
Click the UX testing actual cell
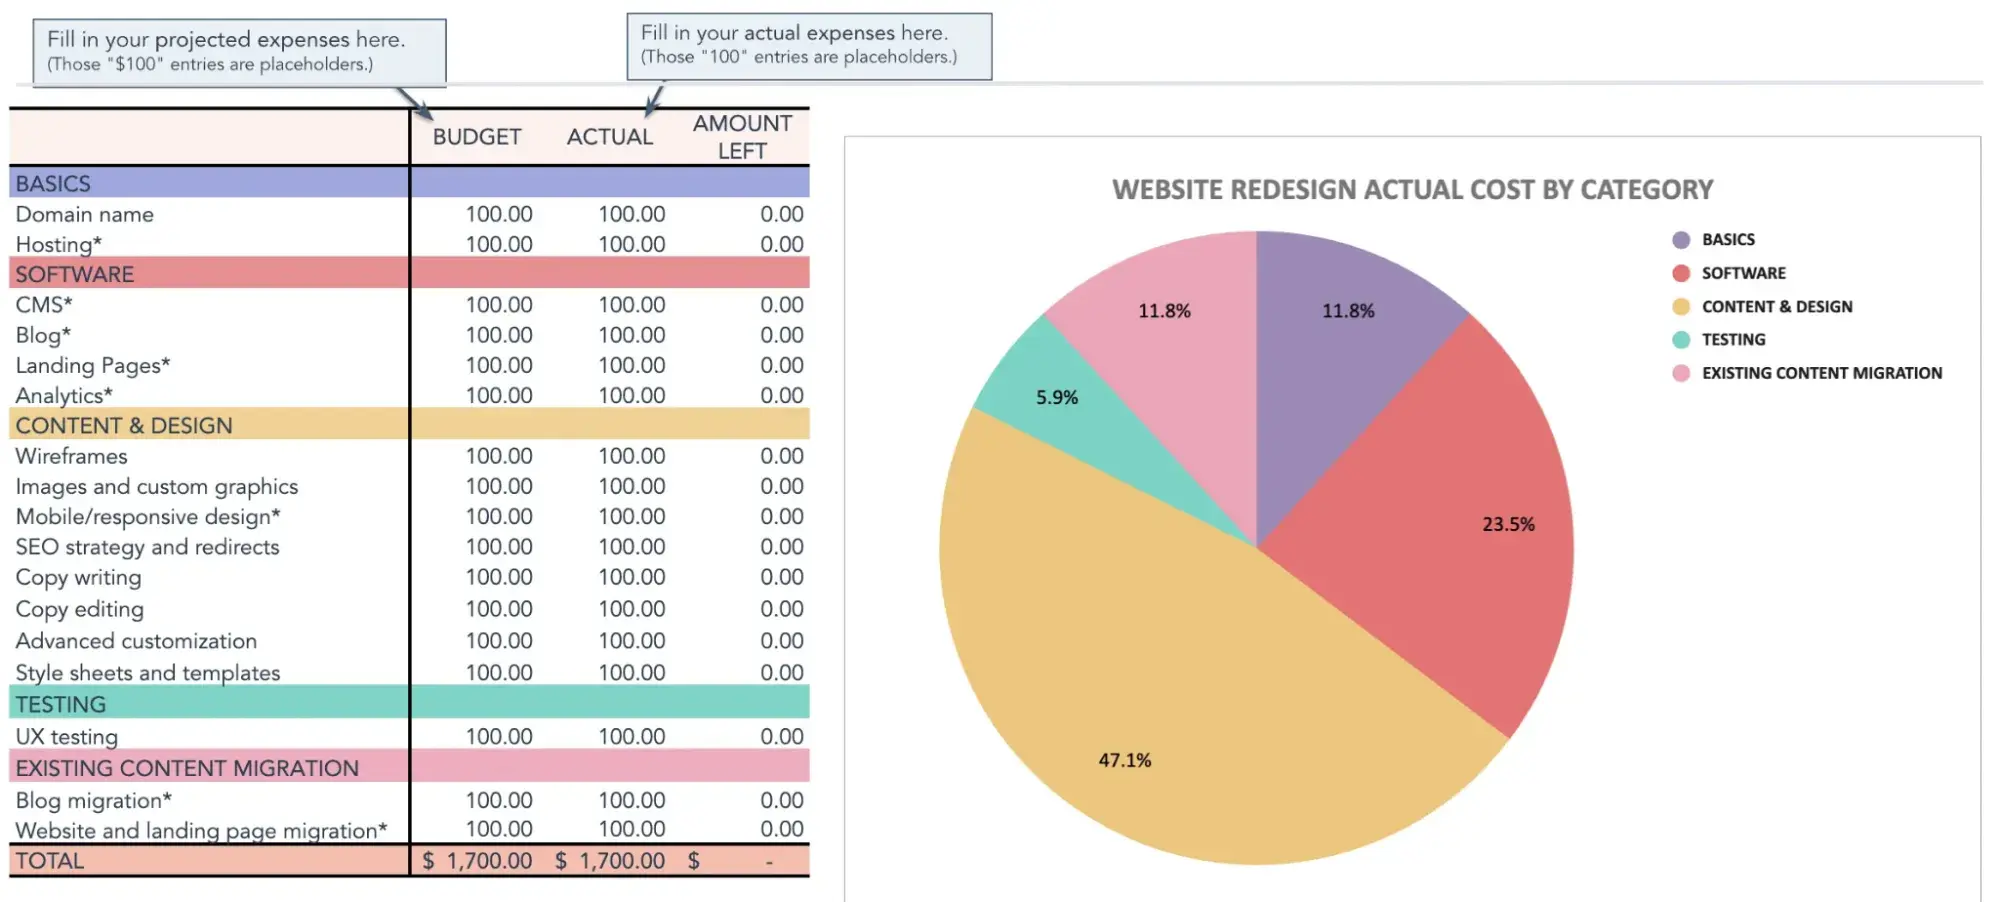pyautogui.click(x=631, y=737)
